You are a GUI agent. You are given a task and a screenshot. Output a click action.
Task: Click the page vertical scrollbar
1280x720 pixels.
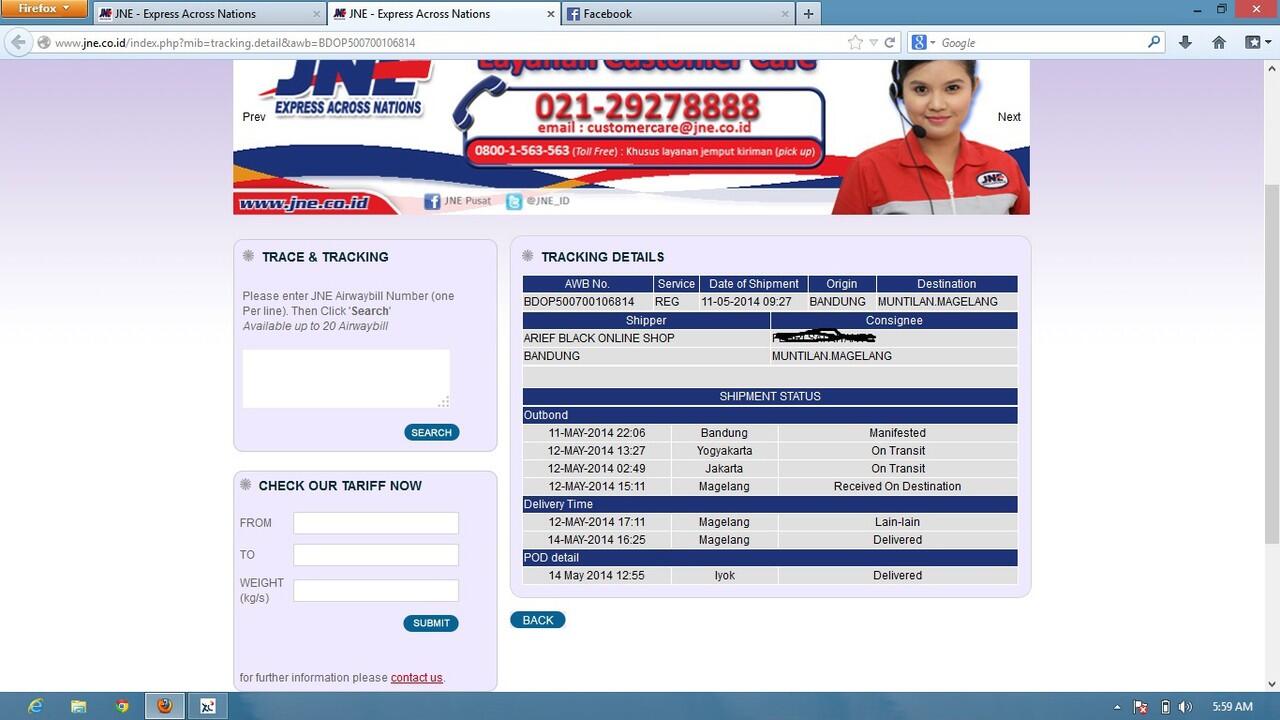(1272, 364)
